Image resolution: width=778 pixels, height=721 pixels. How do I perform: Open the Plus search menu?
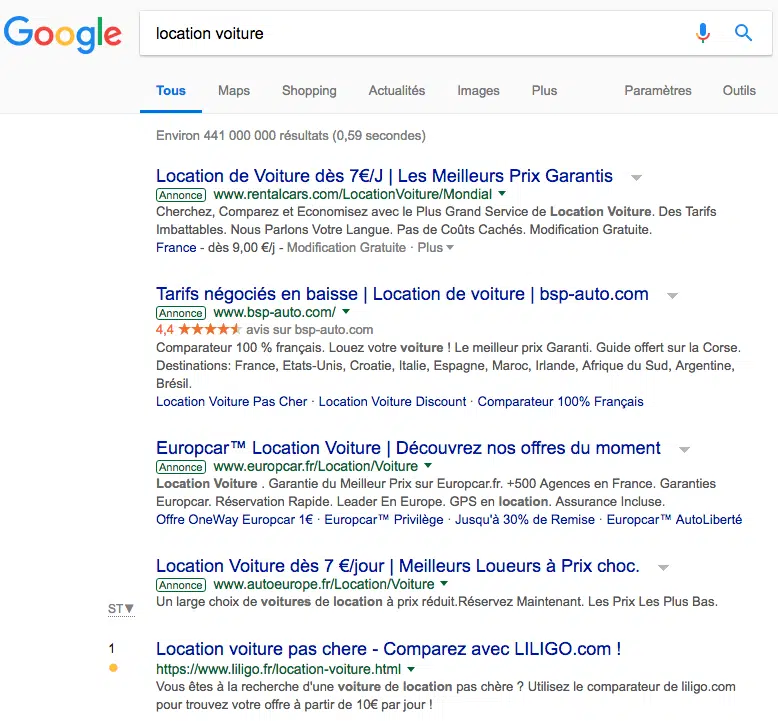[x=544, y=91]
